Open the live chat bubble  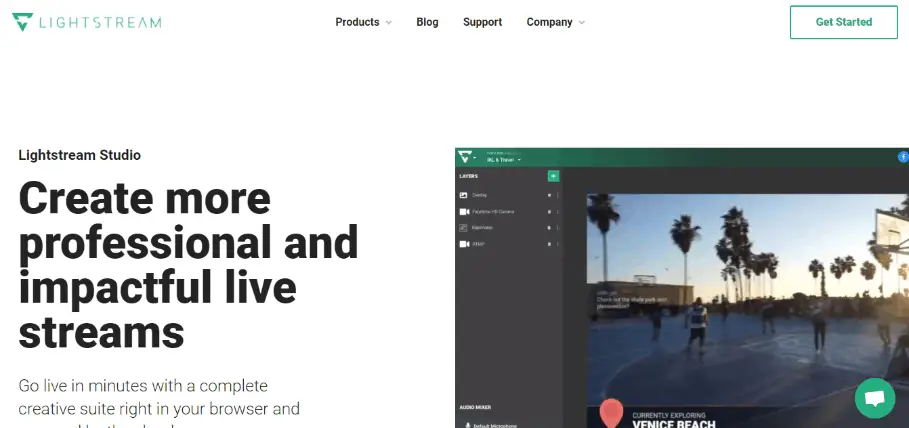(x=875, y=398)
